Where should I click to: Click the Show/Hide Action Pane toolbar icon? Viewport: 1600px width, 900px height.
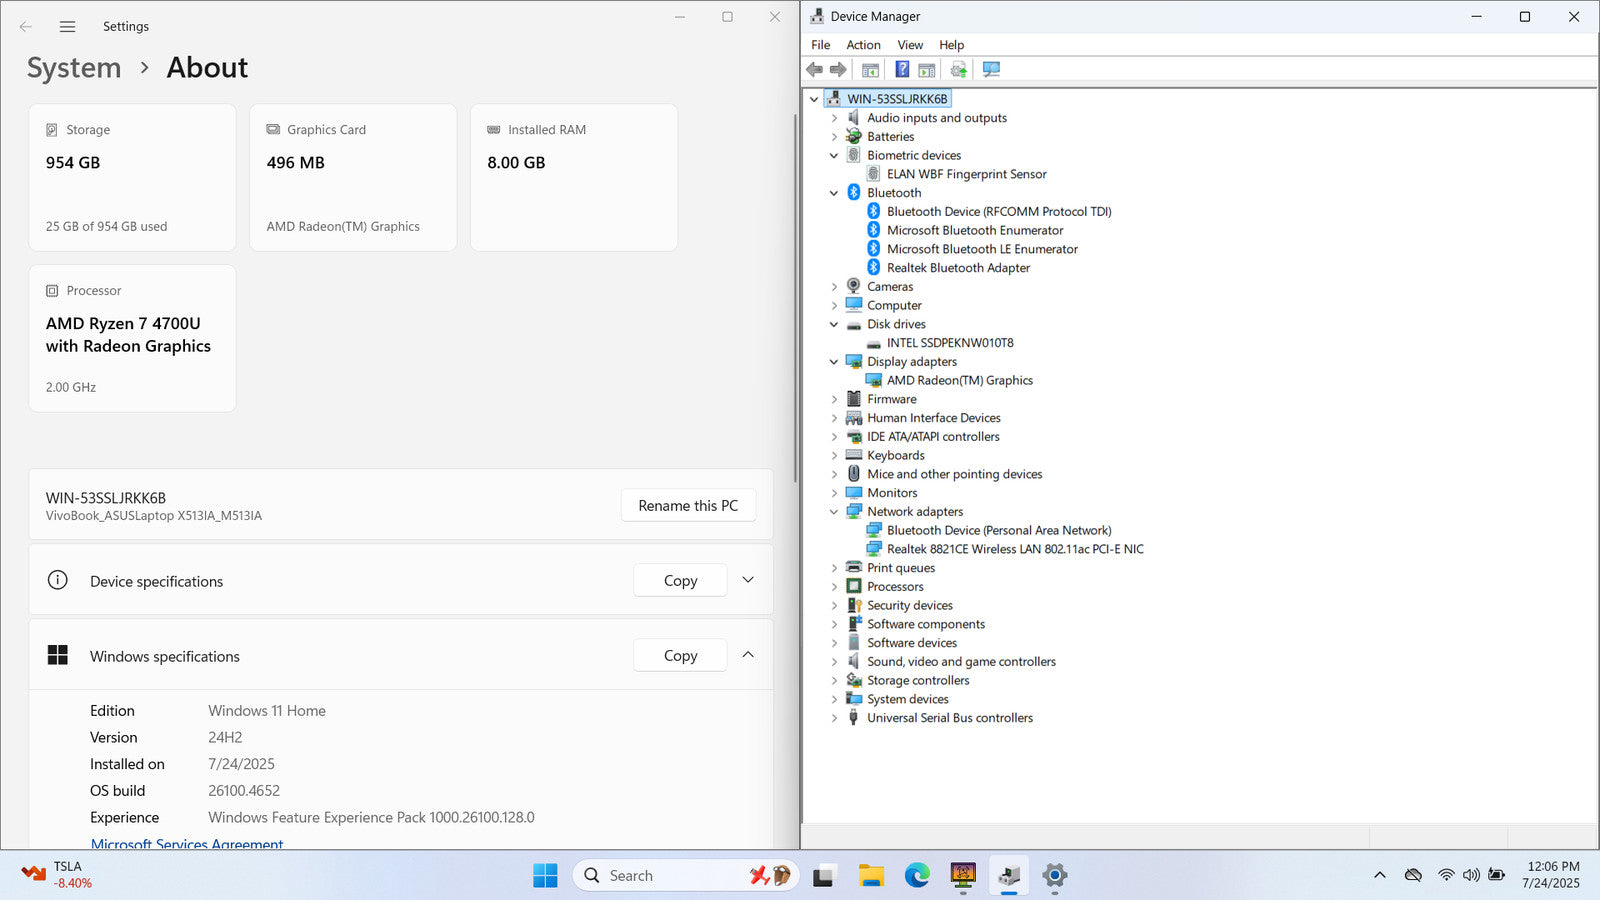(x=927, y=70)
